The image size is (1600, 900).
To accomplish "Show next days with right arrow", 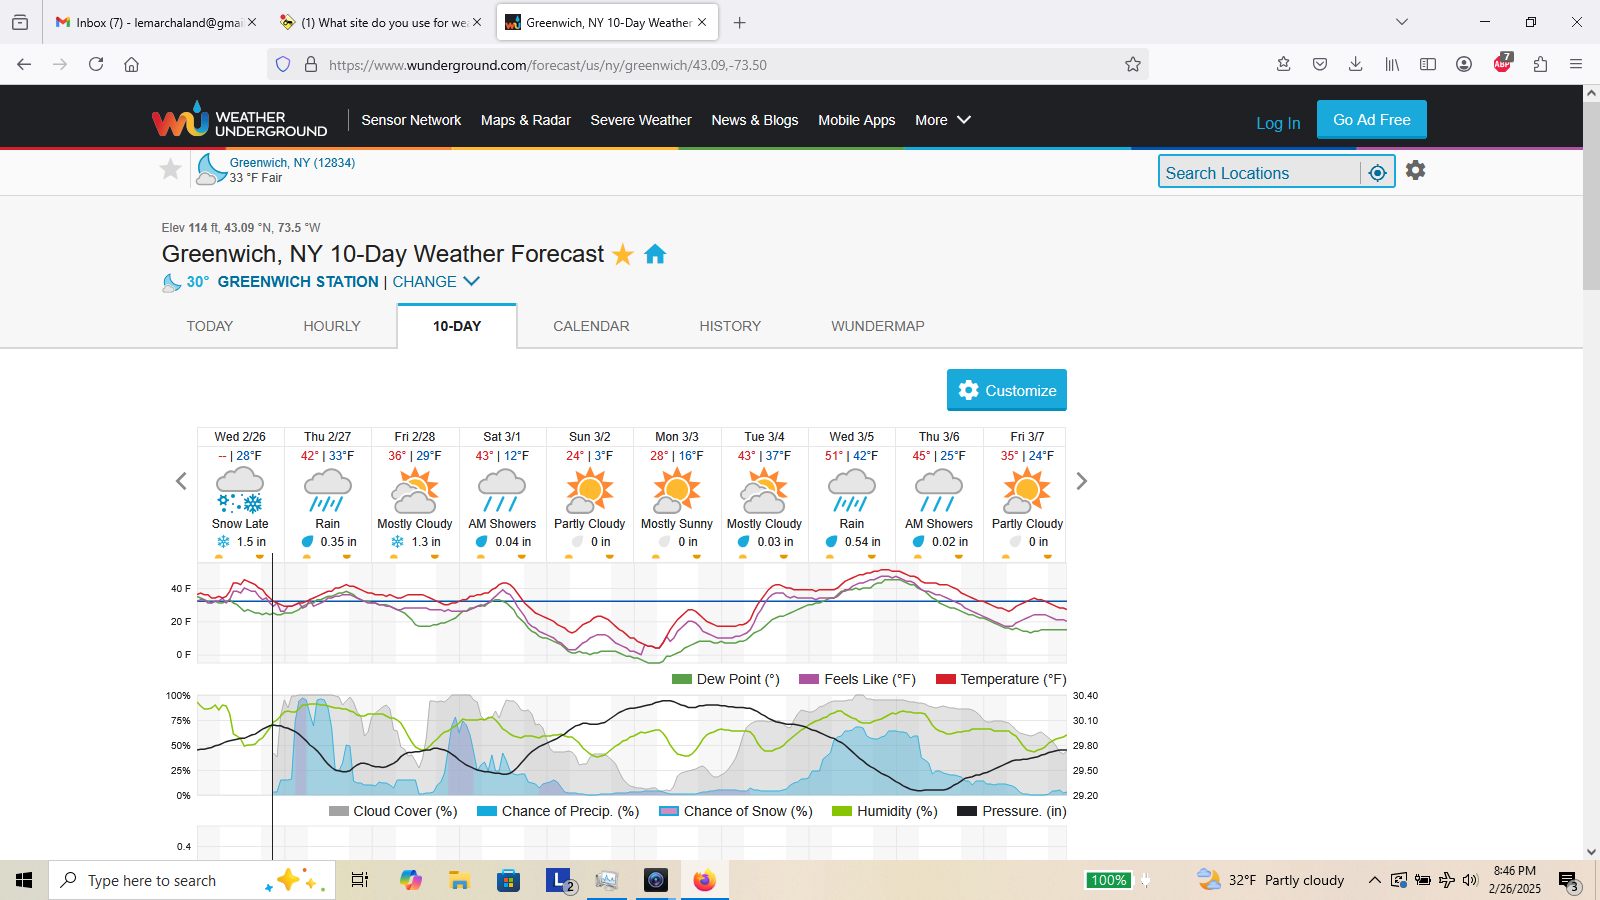I will click(x=1081, y=481).
